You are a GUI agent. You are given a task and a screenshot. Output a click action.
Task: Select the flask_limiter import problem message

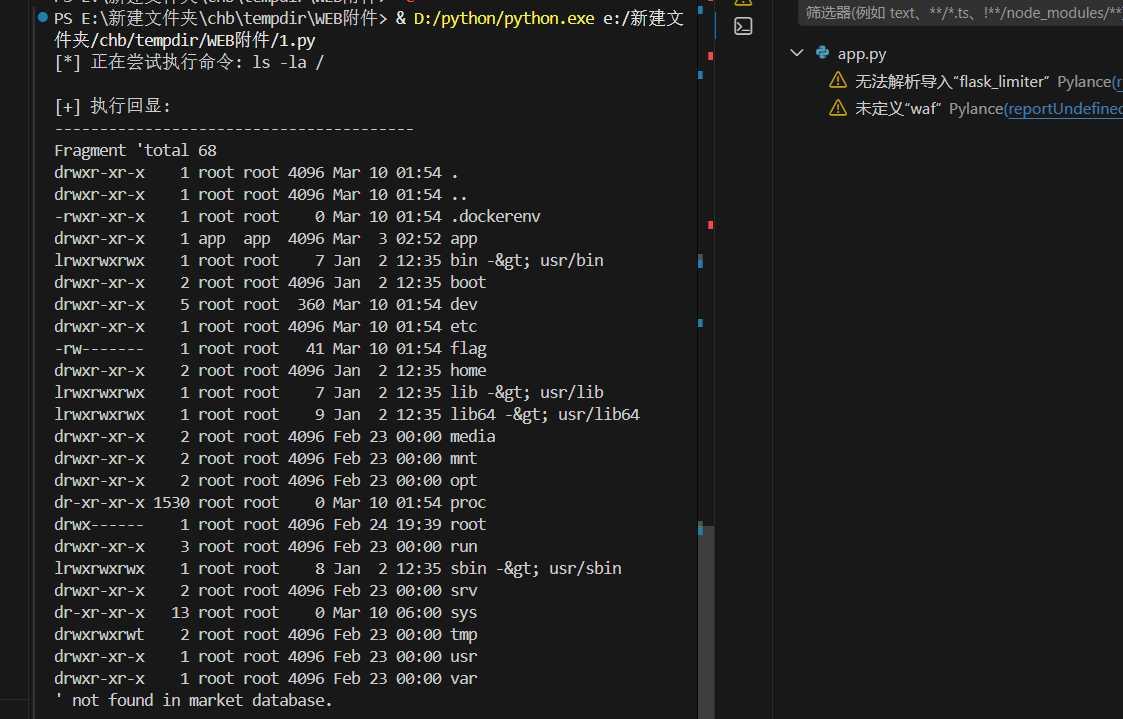[951, 81]
